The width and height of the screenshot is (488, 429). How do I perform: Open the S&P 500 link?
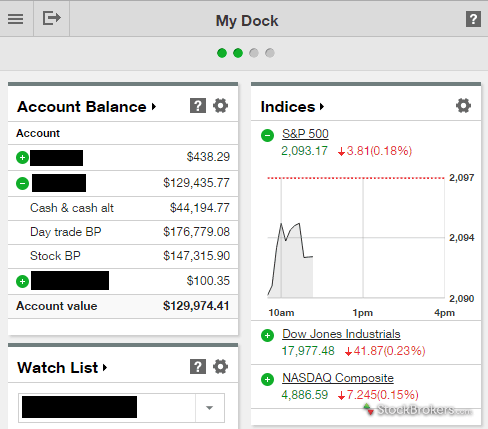305,134
